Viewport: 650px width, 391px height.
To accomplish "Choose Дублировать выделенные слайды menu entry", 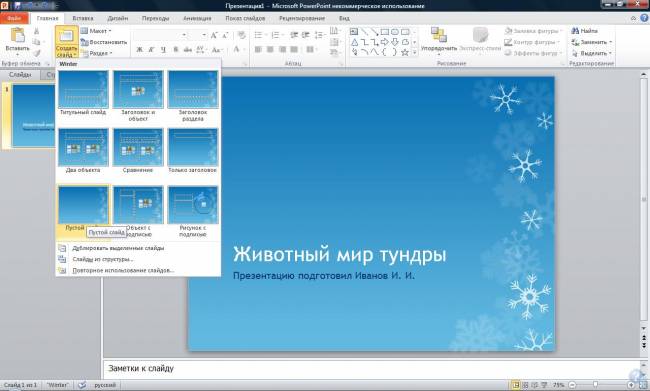I will coord(118,248).
